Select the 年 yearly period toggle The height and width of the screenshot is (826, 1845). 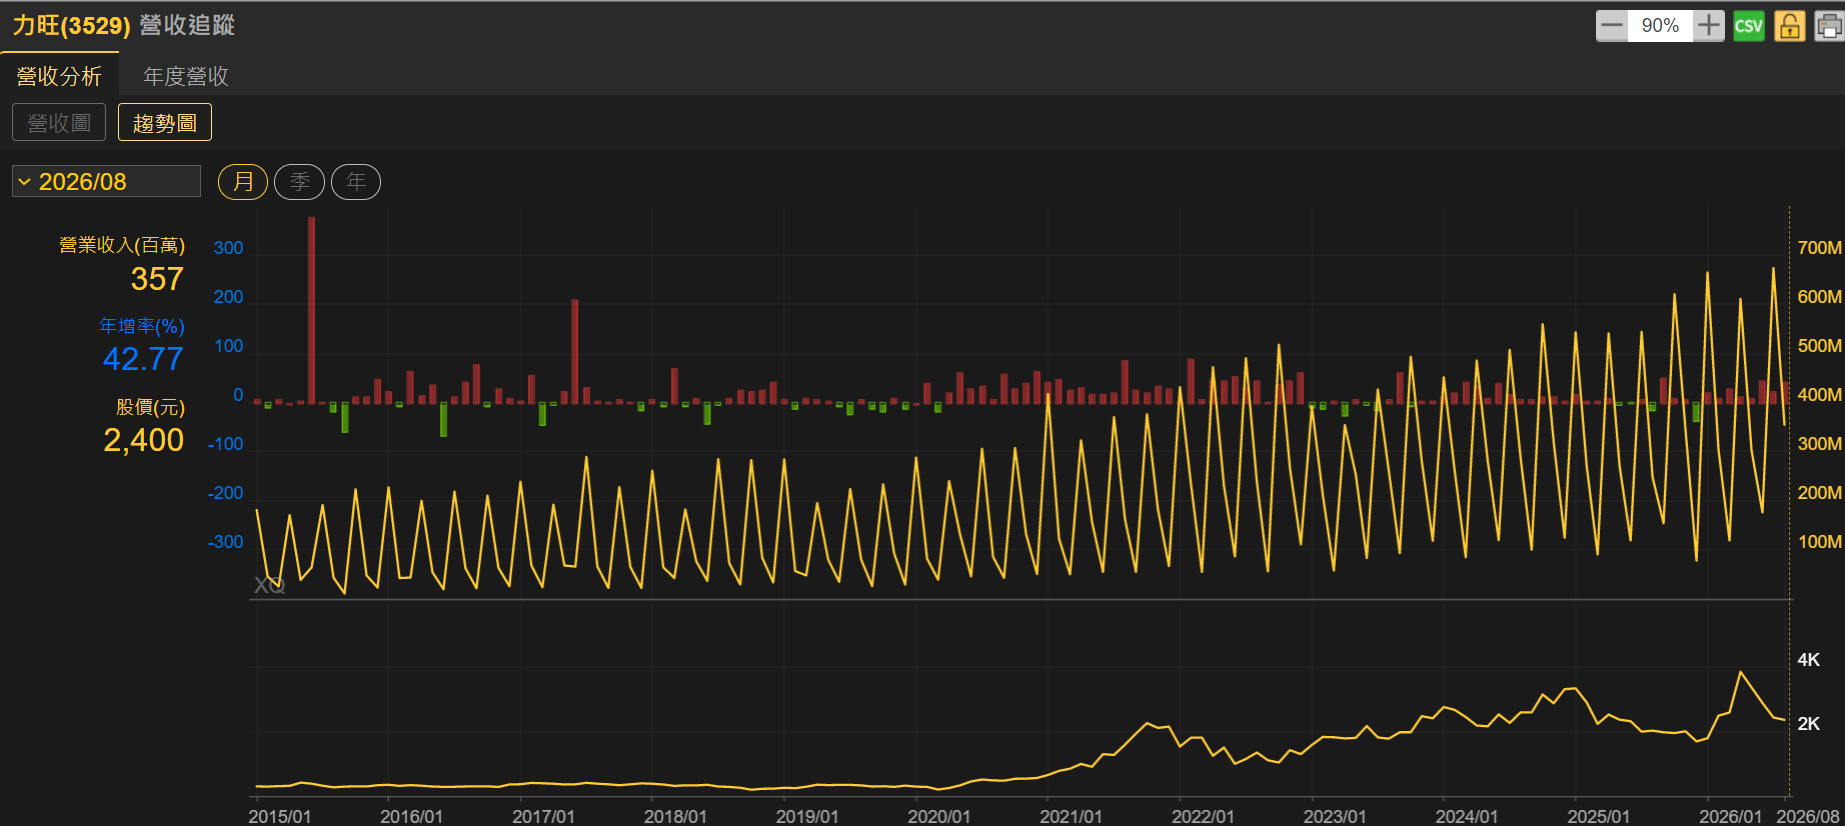356,182
